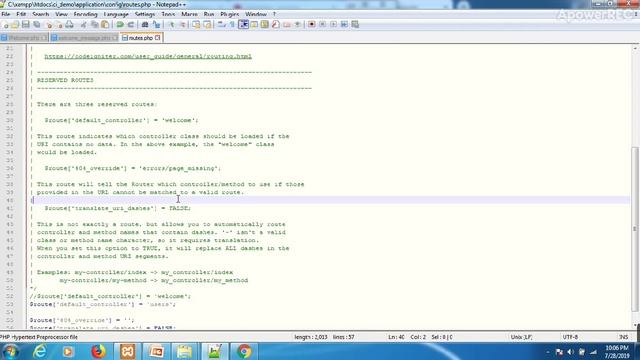
Task: Open the Language menu
Action: (116, 14)
